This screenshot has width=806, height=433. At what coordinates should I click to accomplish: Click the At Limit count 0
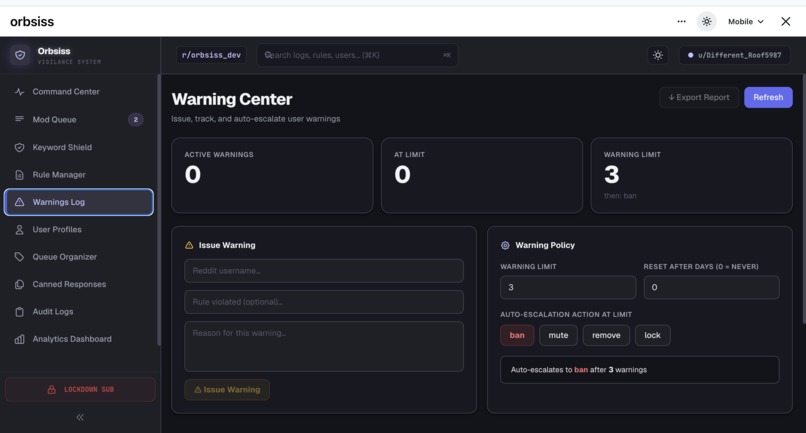402,174
